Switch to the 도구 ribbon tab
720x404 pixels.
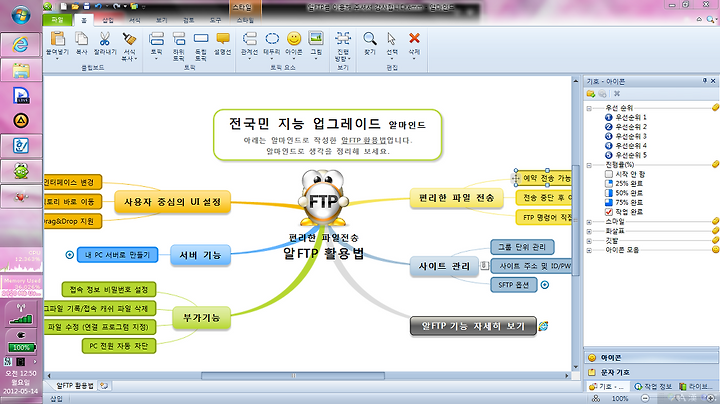coord(215,20)
